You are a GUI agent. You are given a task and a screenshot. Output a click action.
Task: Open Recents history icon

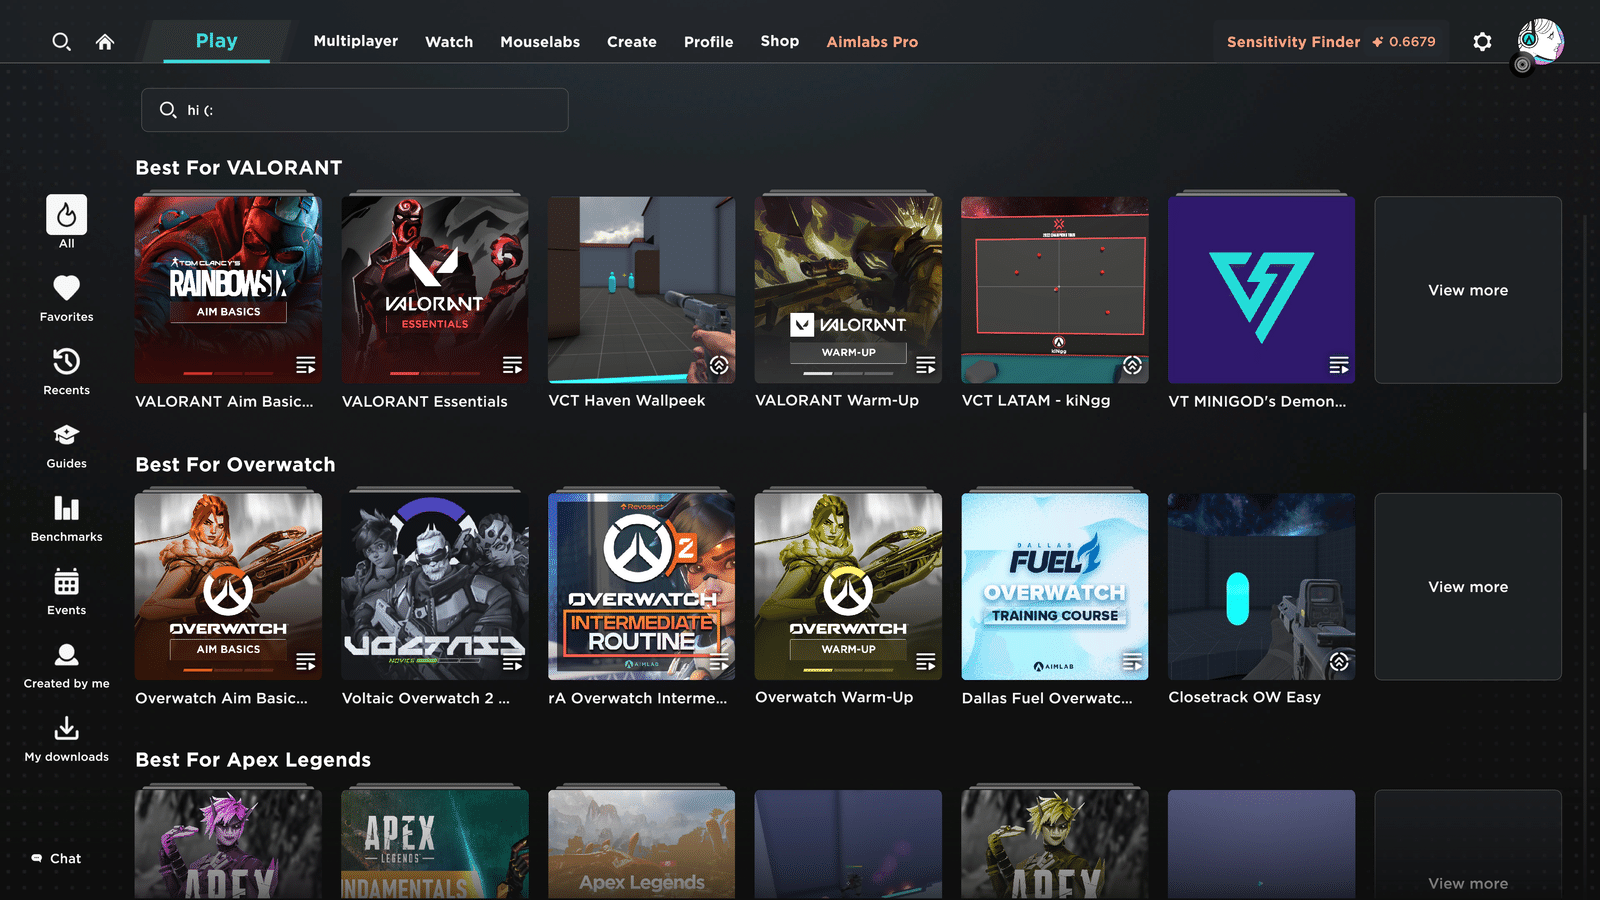67,361
